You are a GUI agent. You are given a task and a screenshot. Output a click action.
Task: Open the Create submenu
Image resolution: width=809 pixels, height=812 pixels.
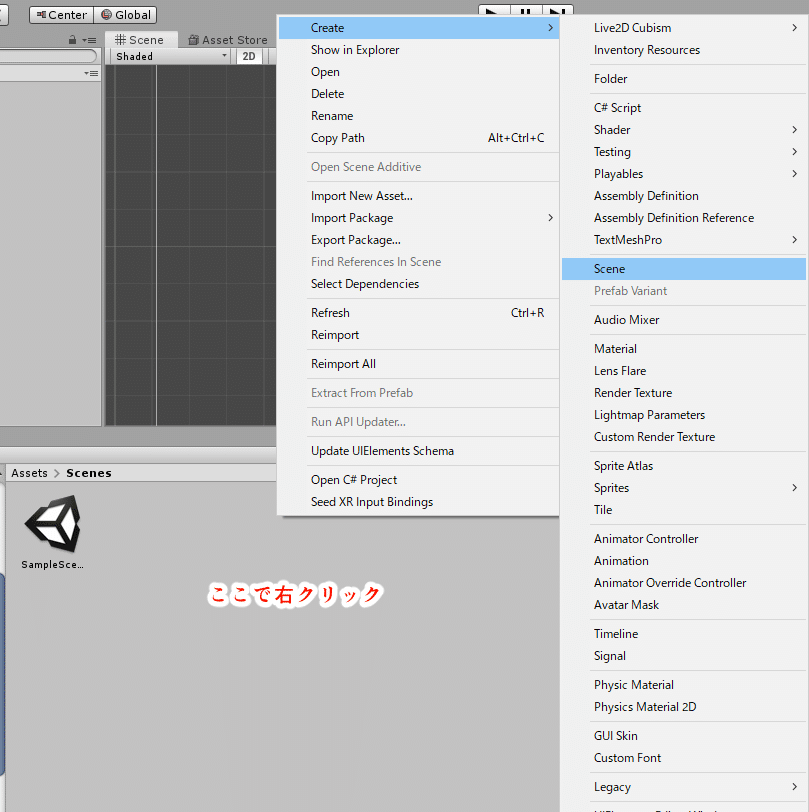pos(418,28)
